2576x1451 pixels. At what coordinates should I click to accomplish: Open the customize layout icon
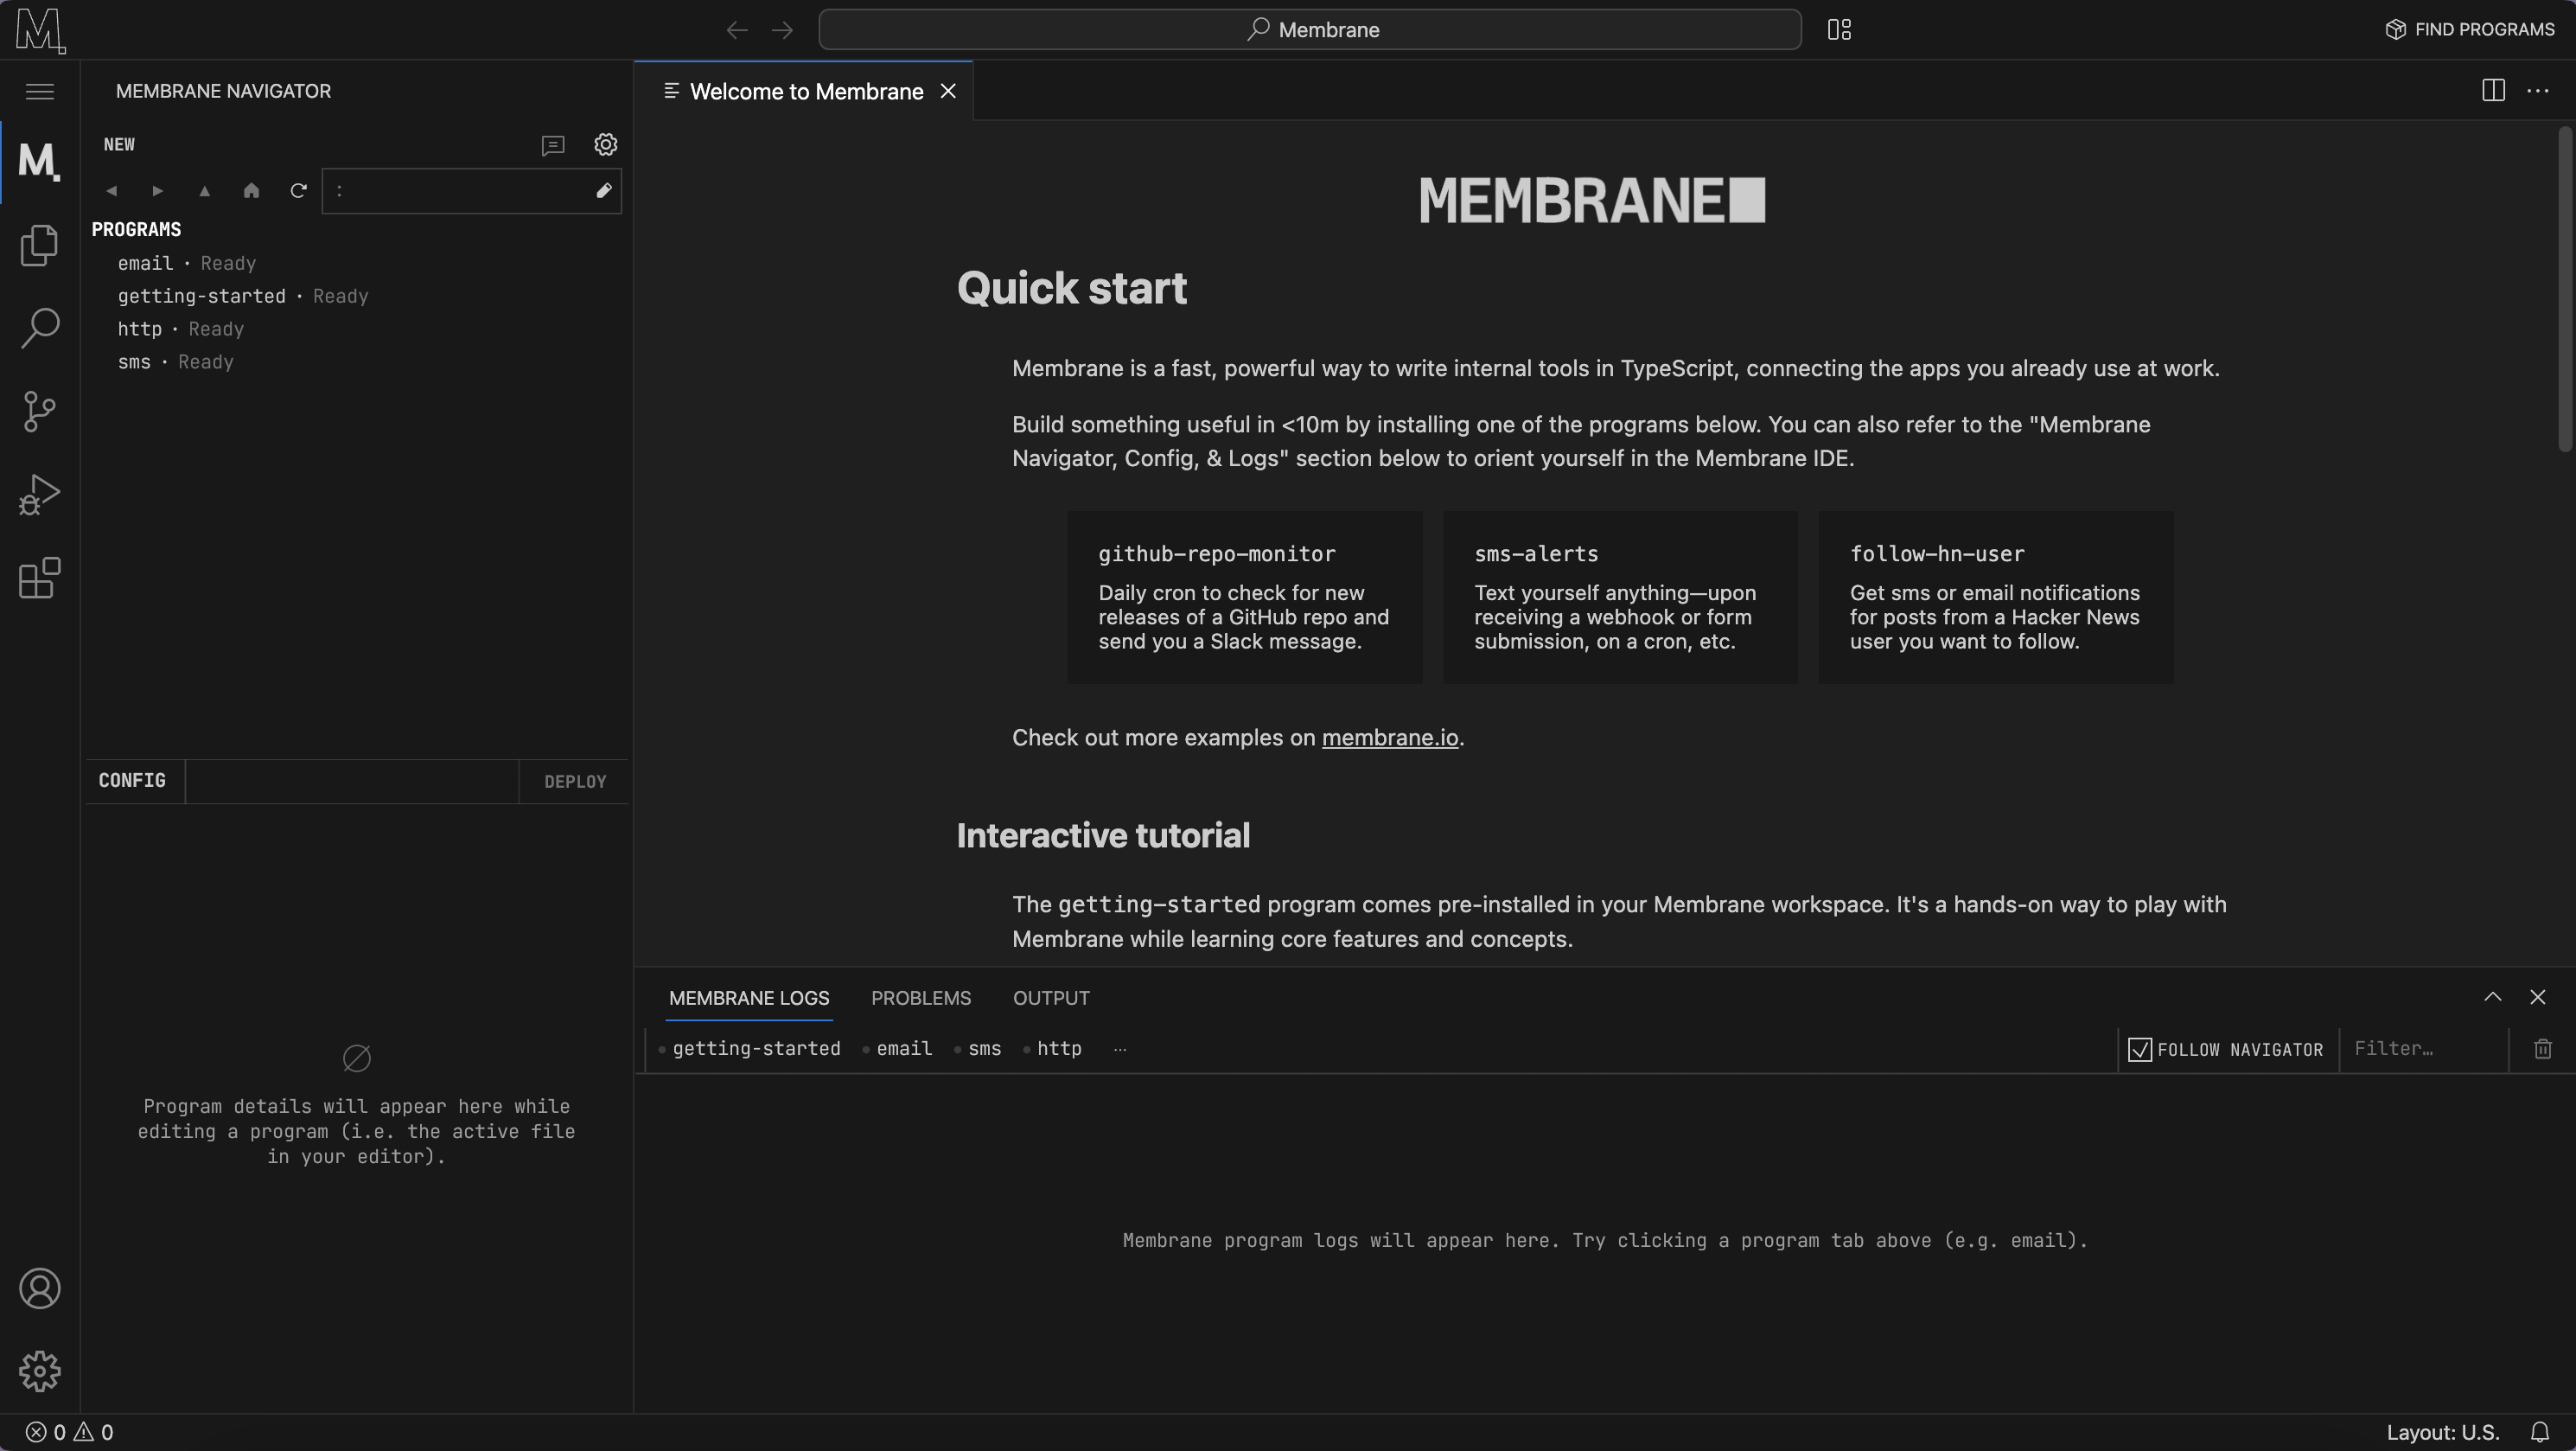click(1839, 30)
